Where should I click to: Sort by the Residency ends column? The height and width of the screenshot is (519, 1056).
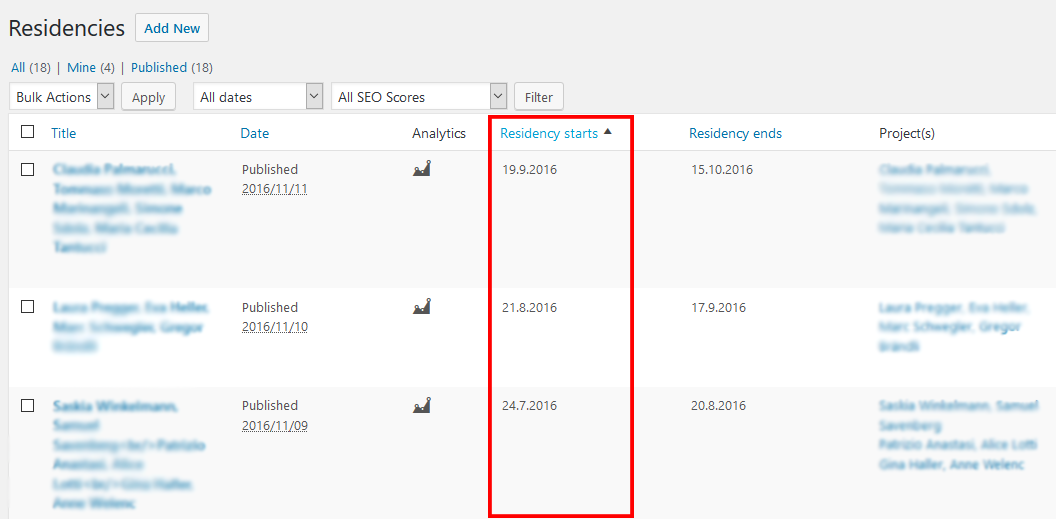(735, 133)
